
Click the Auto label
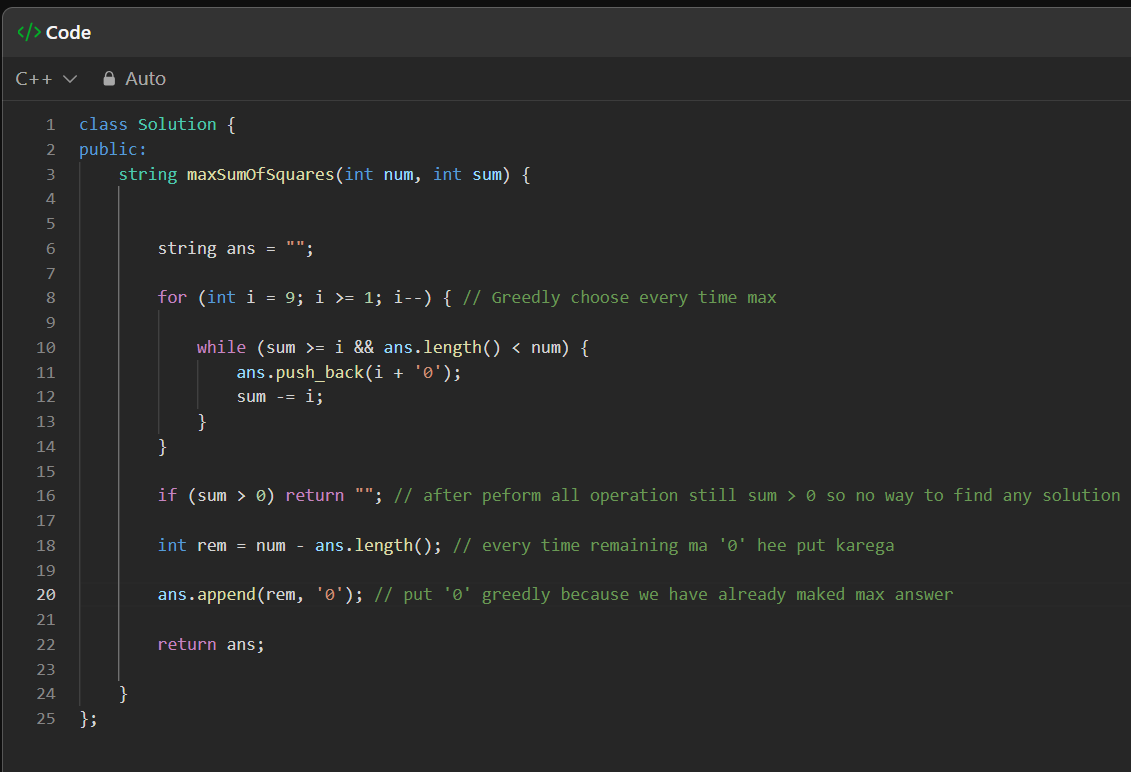[x=146, y=79]
